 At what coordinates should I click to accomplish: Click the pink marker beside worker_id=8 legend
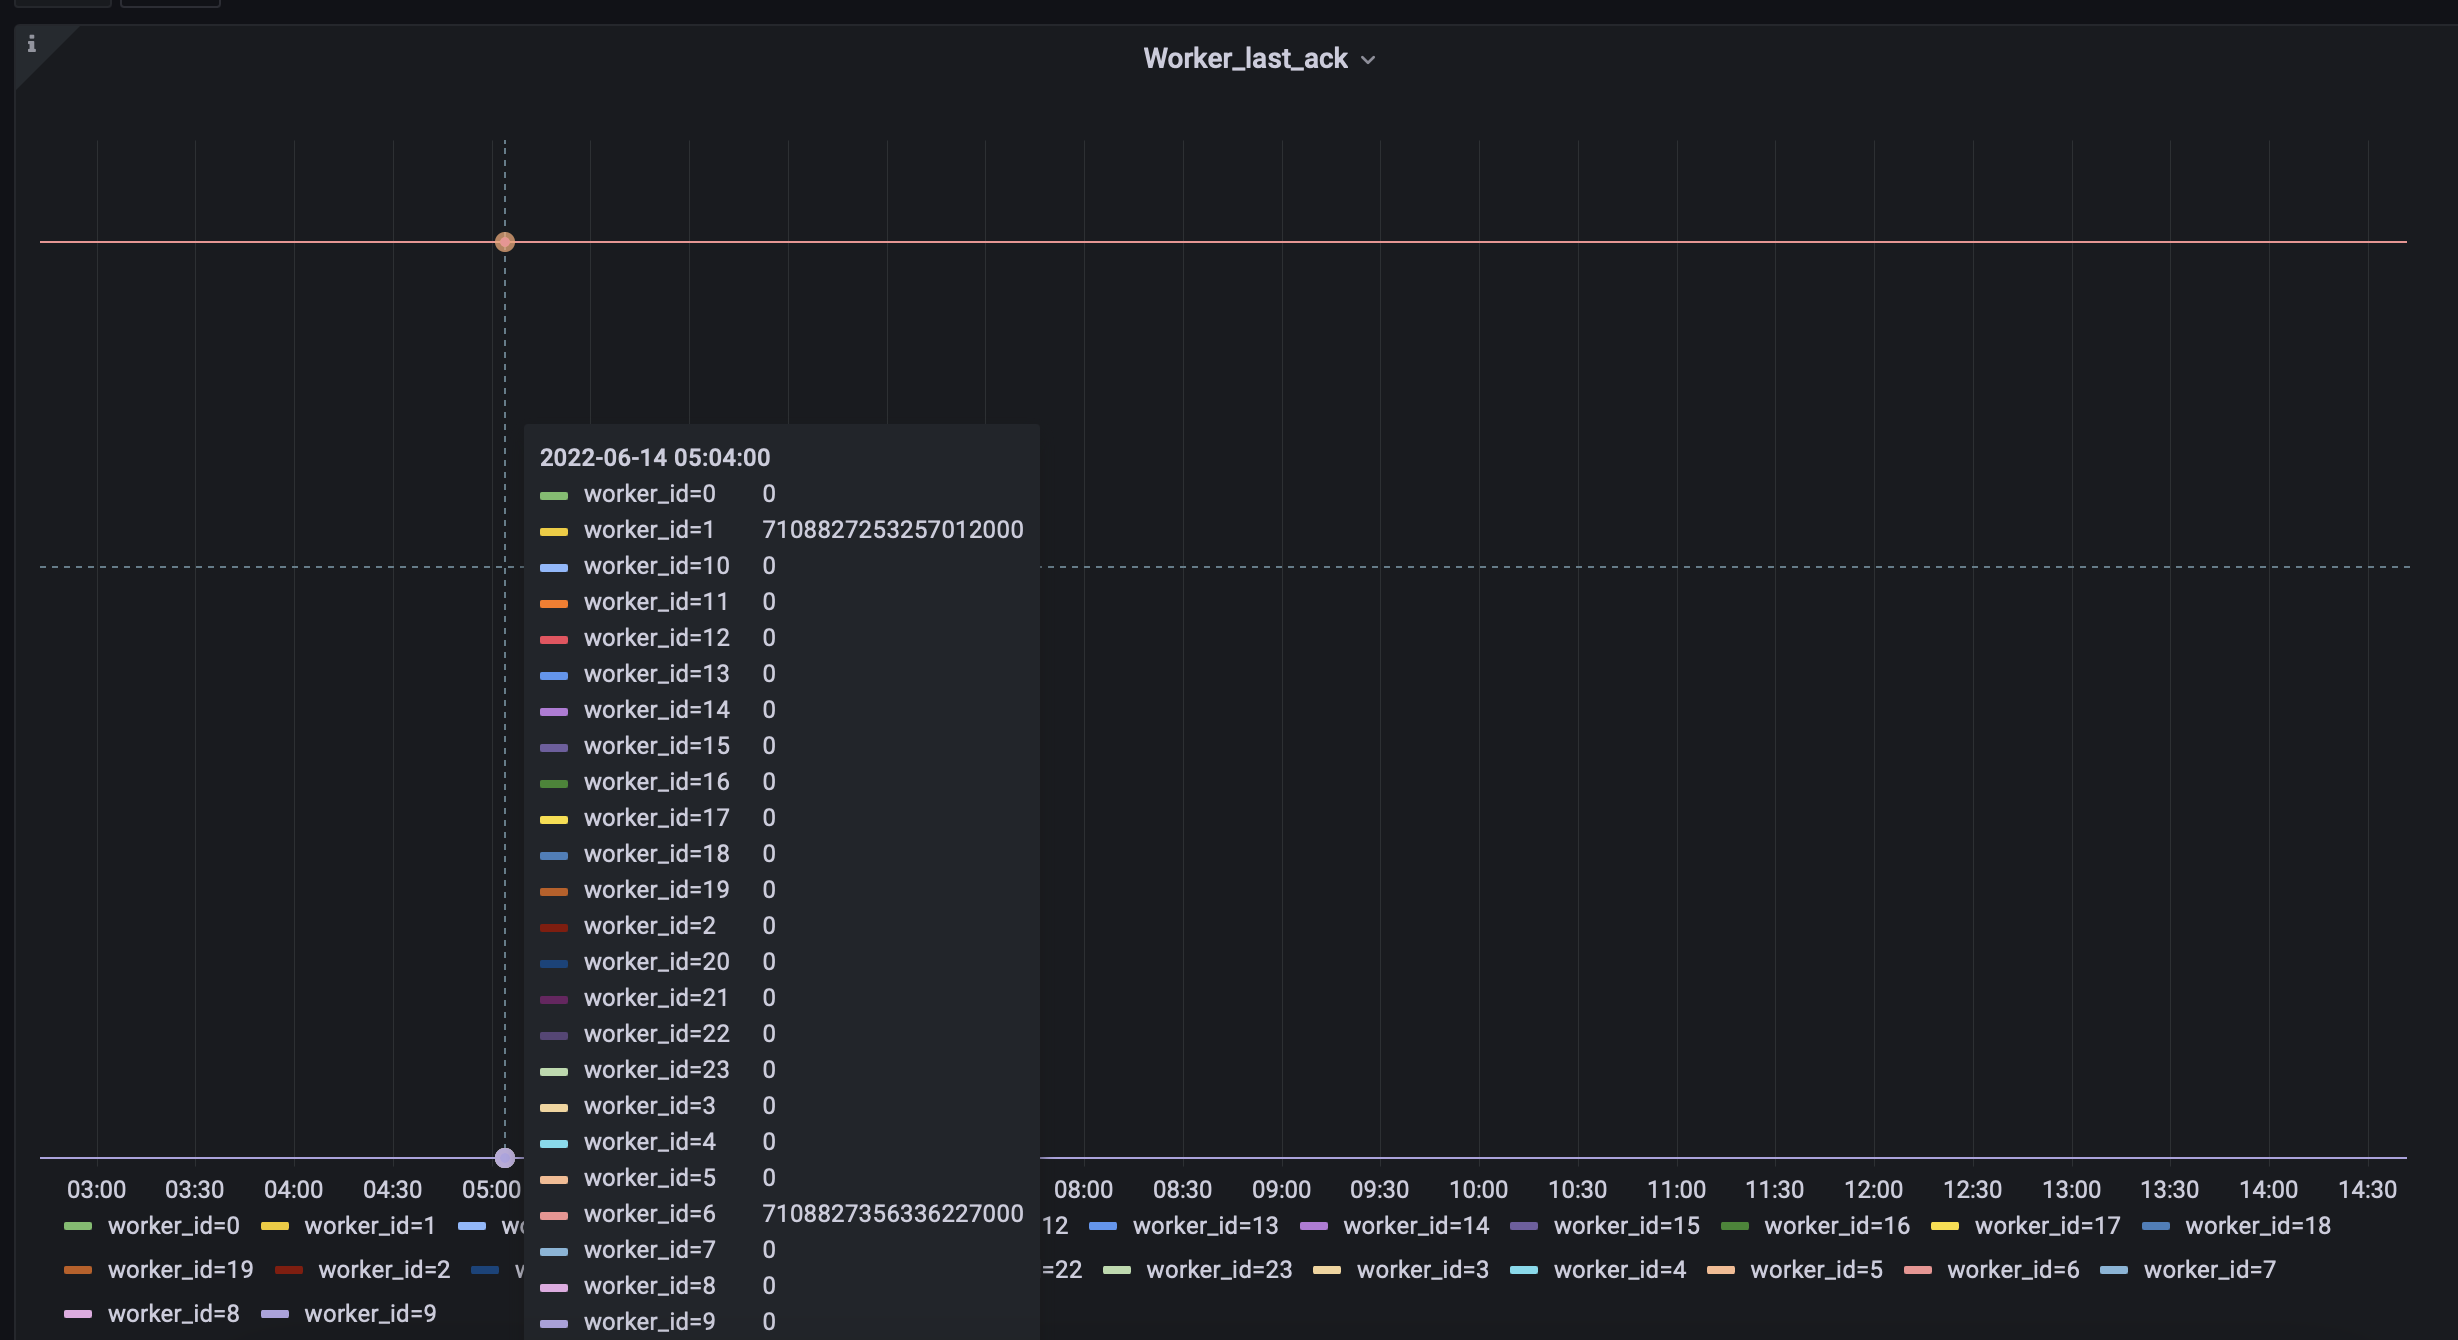point(78,1313)
